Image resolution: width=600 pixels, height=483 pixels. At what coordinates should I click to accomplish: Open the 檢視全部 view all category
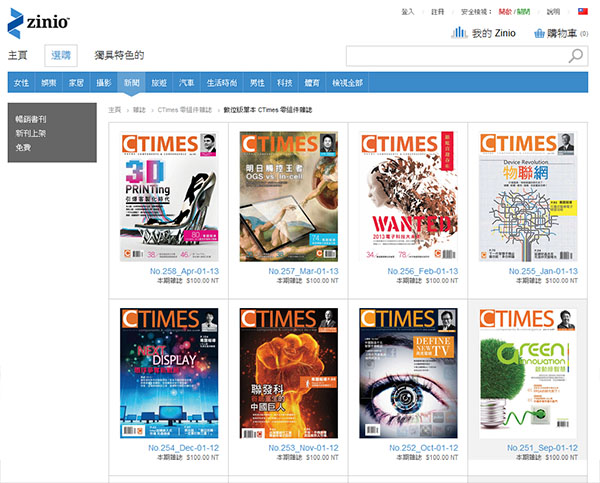point(348,82)
